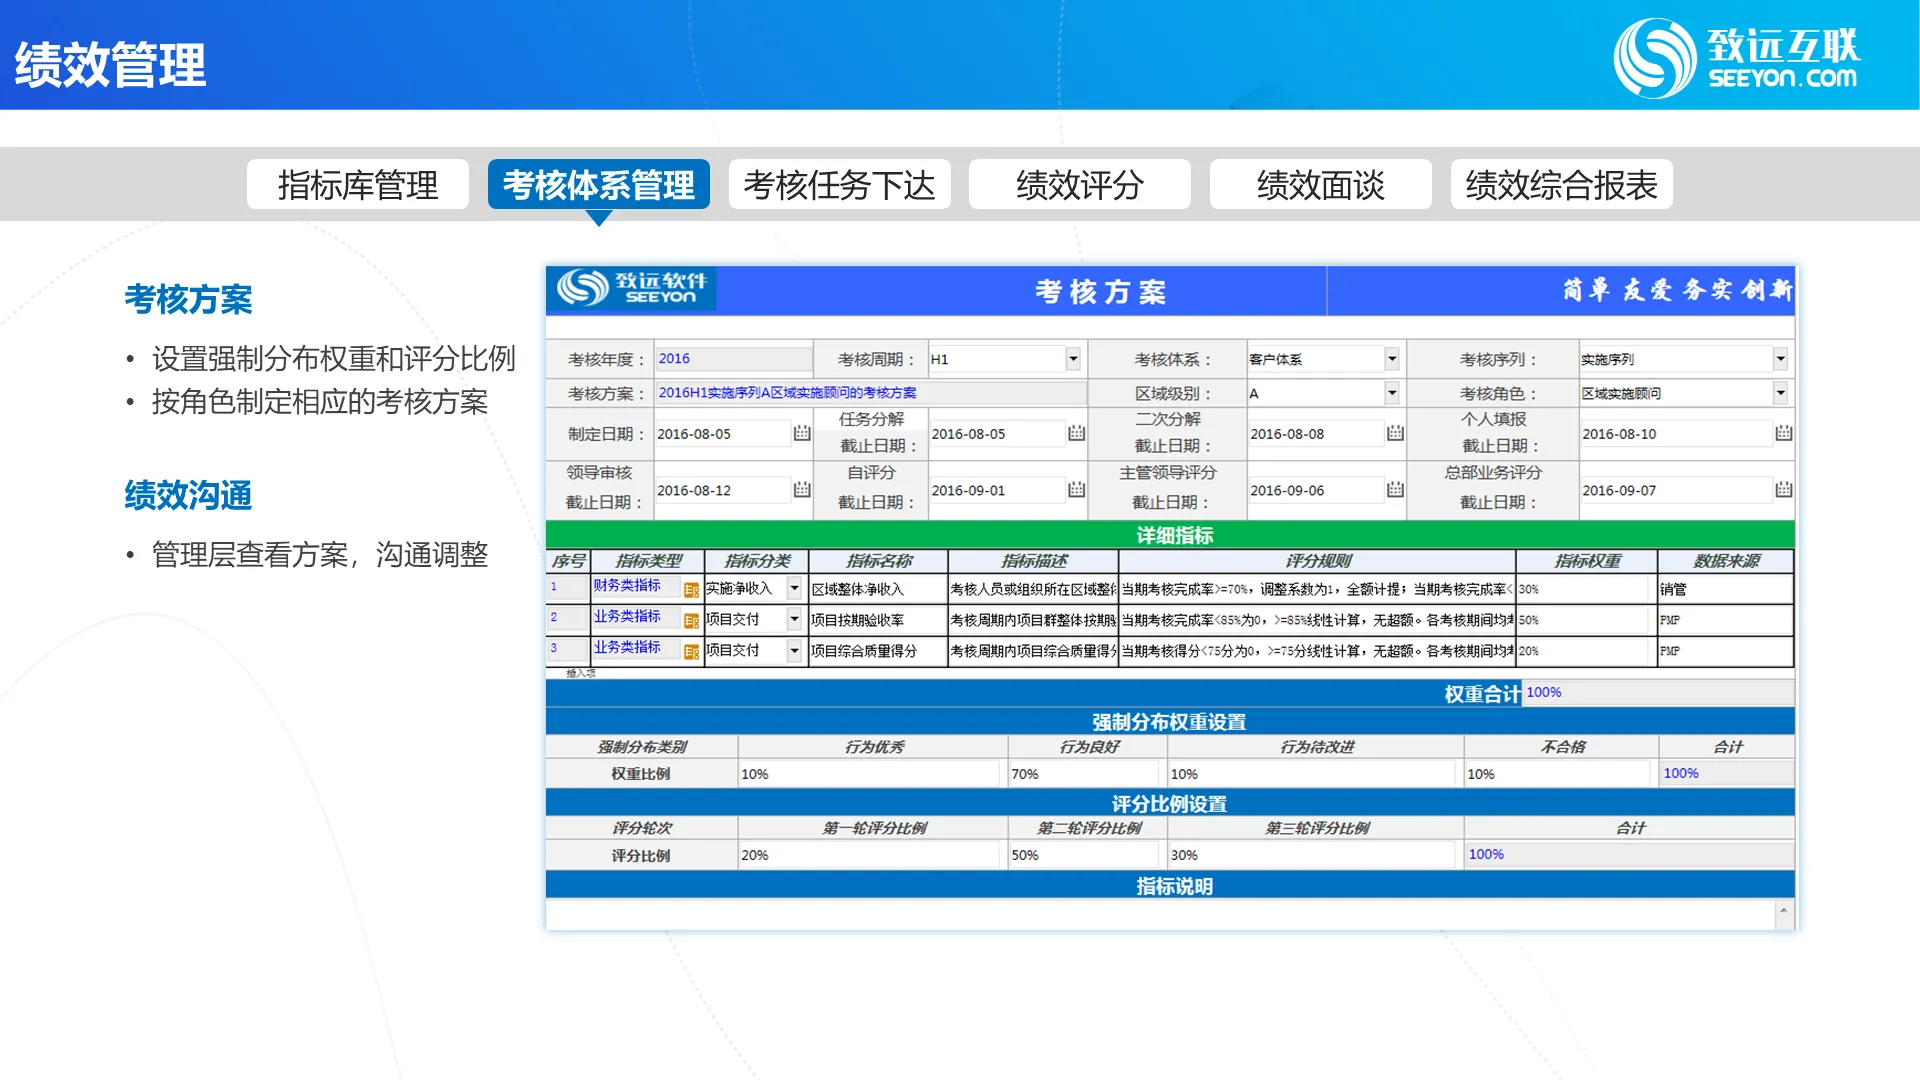This screenshot has height=1080, width=1920.
Task: Expand the 考核周期 H1 dropdown
Action: 1073,359
